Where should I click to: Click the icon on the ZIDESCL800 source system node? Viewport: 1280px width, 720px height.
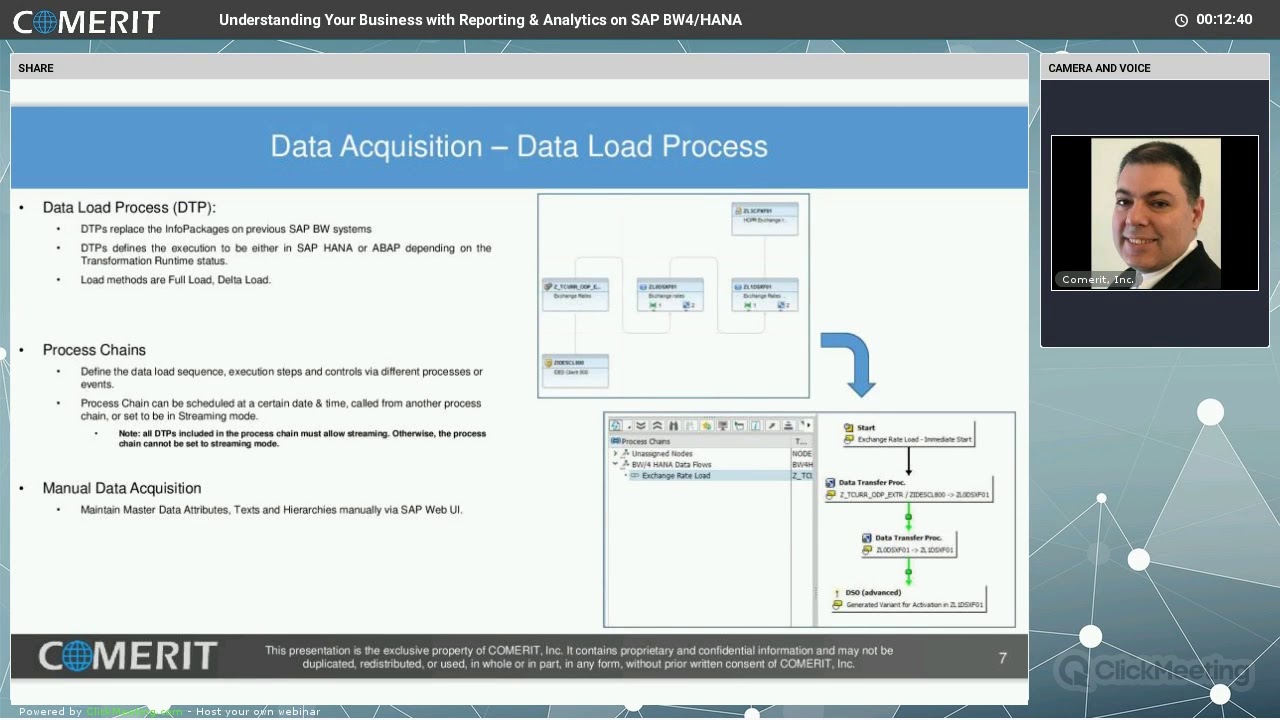pyautogui.click(x=549, y=363)
